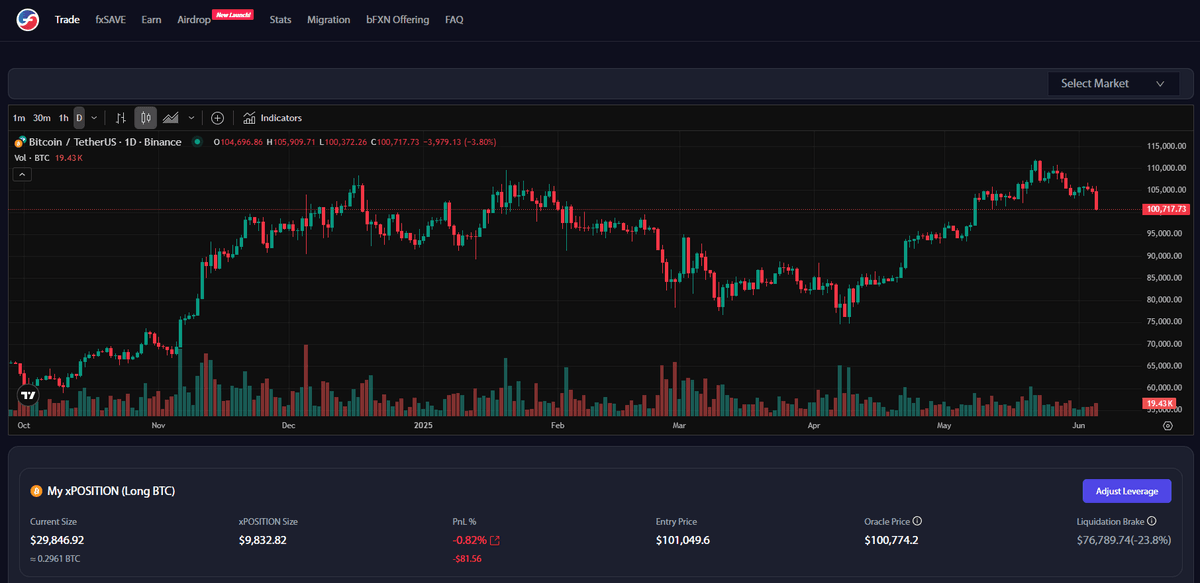The width and height of the screenshot is (1200, 583).
Task: Click the Liquidation Brake info icon
Action: pyautogui.click(x=1151, y=521)
